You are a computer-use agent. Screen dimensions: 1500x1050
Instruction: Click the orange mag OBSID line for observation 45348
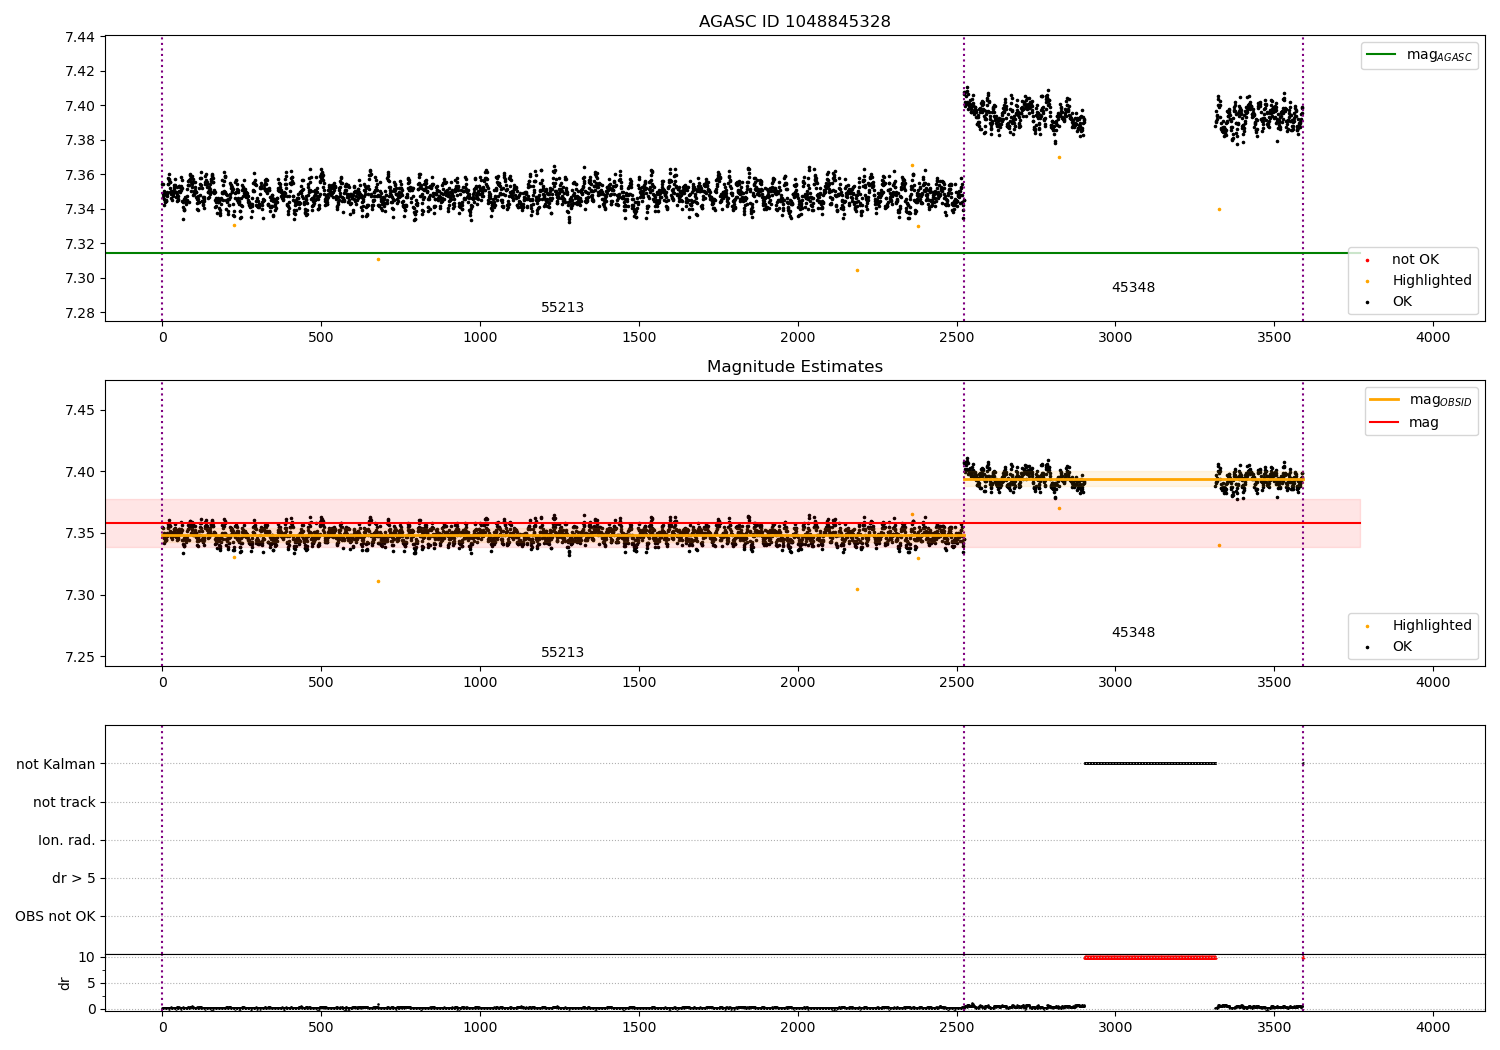click(x=1133, y=479)
